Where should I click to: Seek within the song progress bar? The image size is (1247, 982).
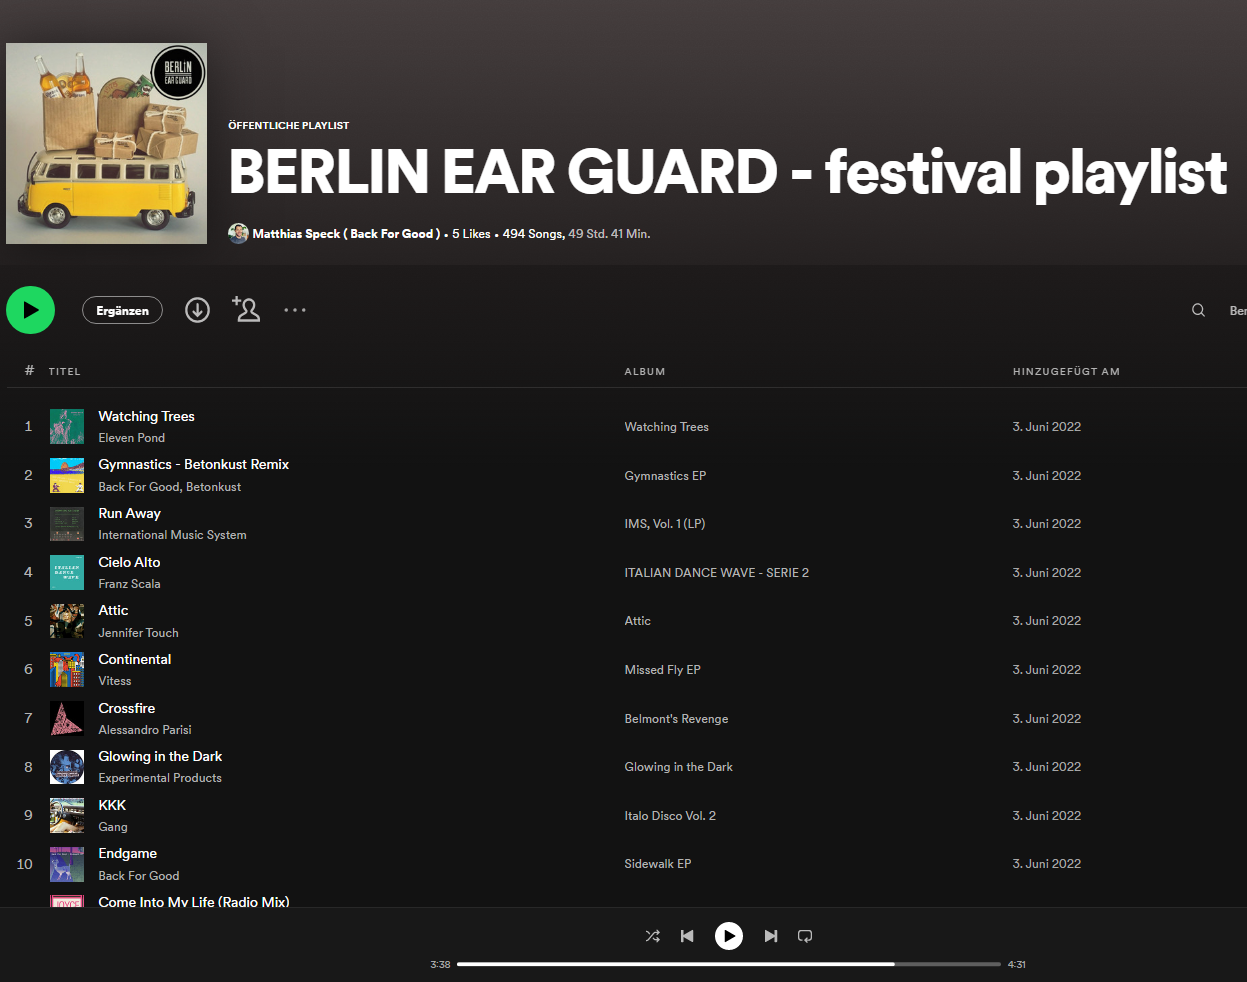point(729,964)
